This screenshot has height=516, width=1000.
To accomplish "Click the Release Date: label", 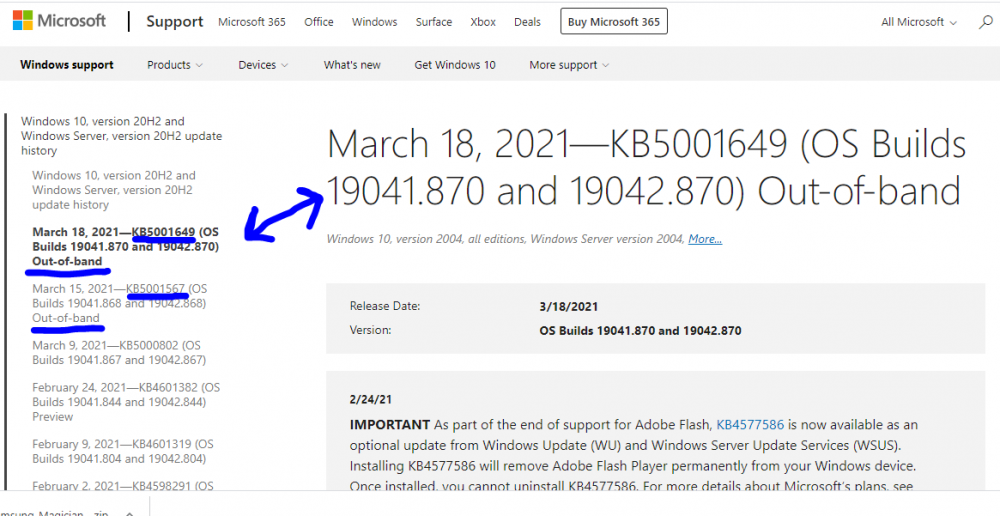I will [385, 306].
